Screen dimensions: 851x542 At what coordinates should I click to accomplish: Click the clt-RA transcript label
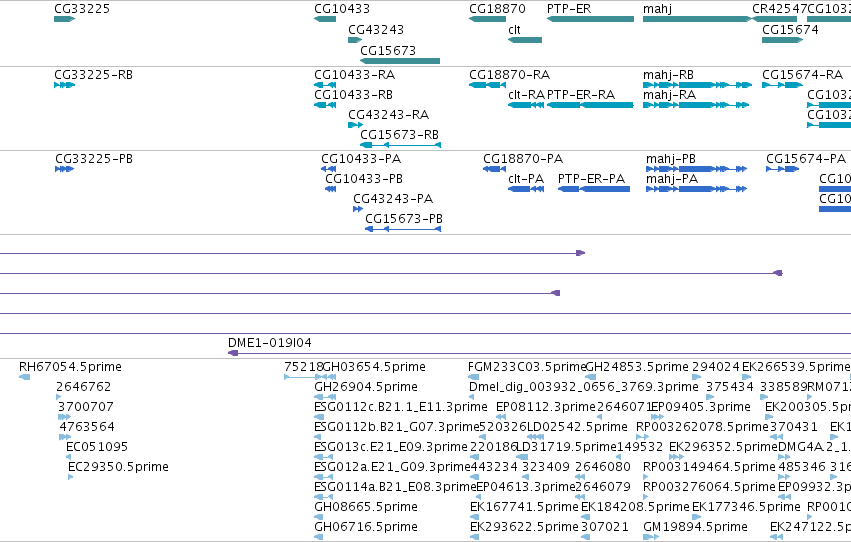click(526, 94)
